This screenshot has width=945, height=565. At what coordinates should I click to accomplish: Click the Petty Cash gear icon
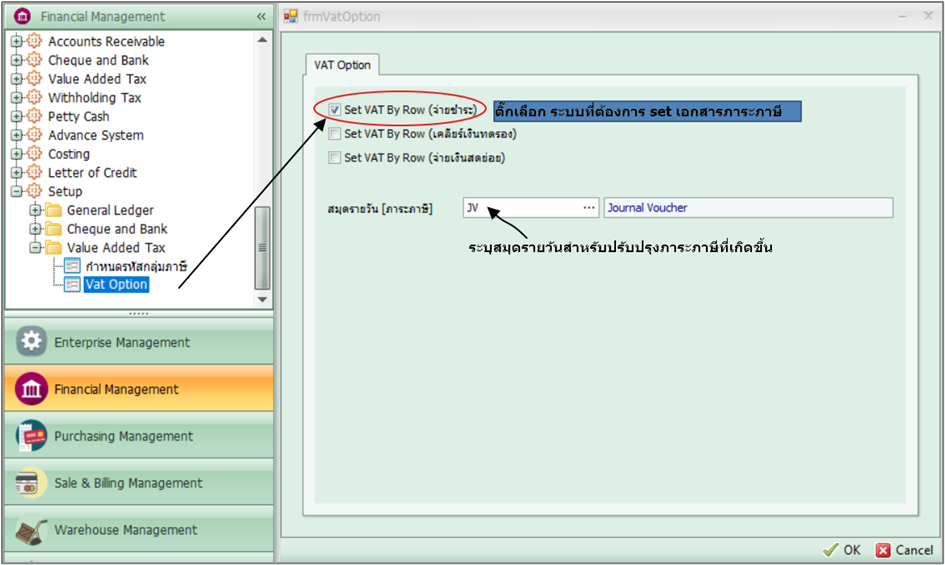(x=35, y=116)
